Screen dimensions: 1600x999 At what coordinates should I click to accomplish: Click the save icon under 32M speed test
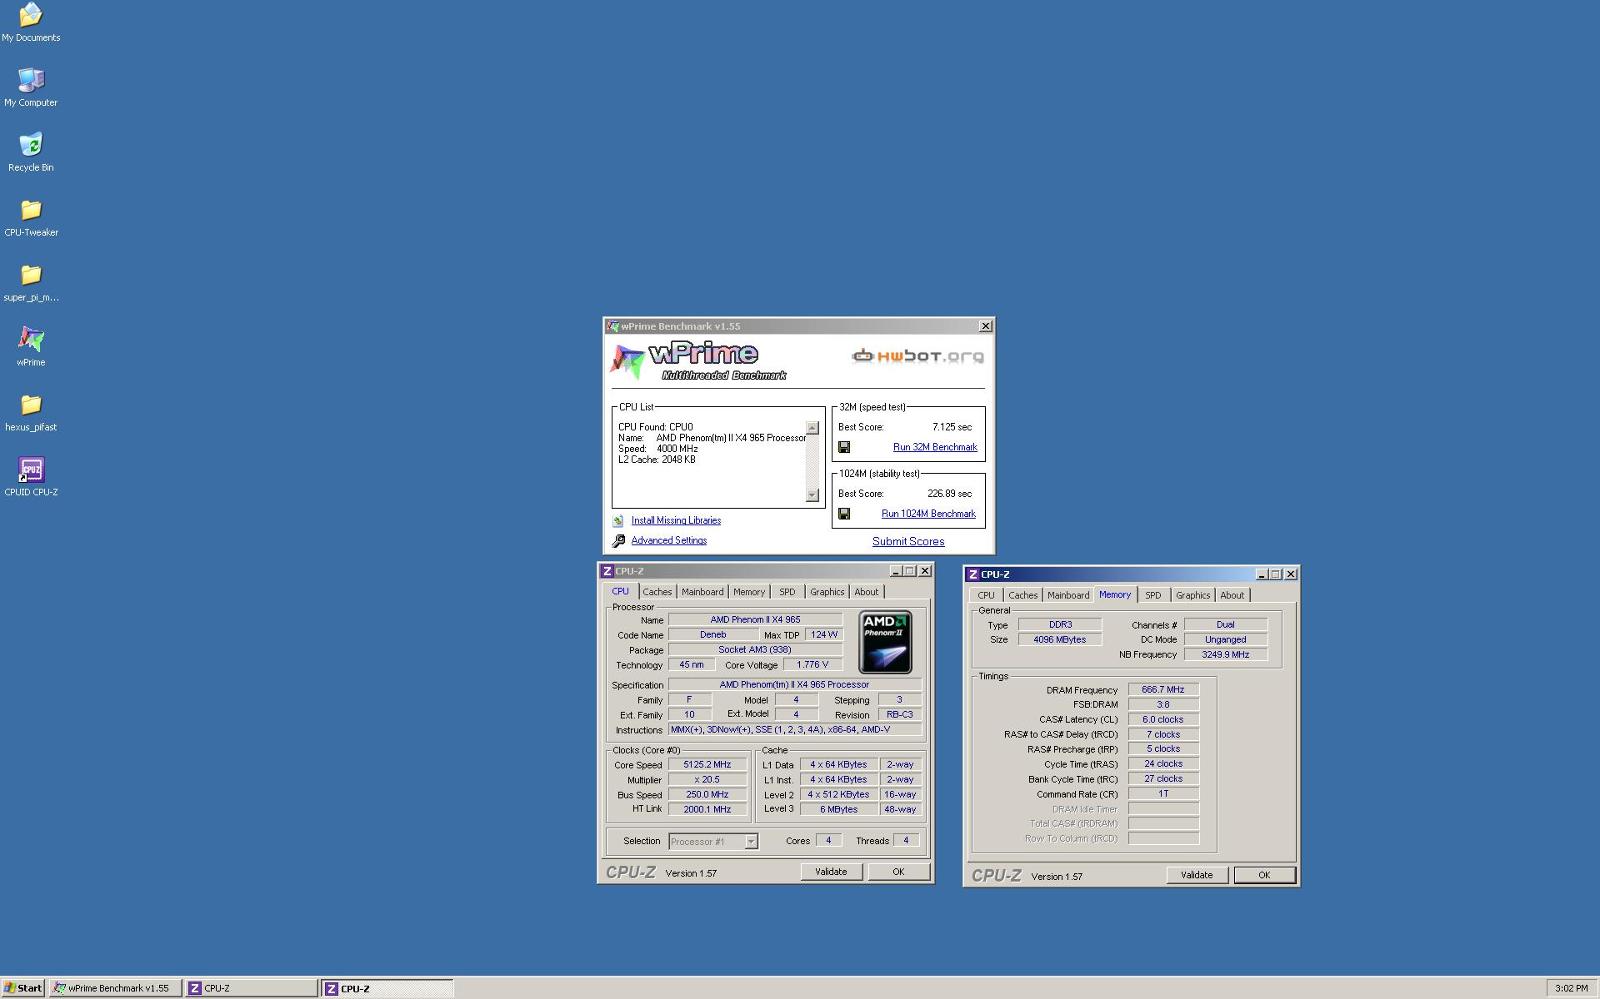tap(844, 447)
